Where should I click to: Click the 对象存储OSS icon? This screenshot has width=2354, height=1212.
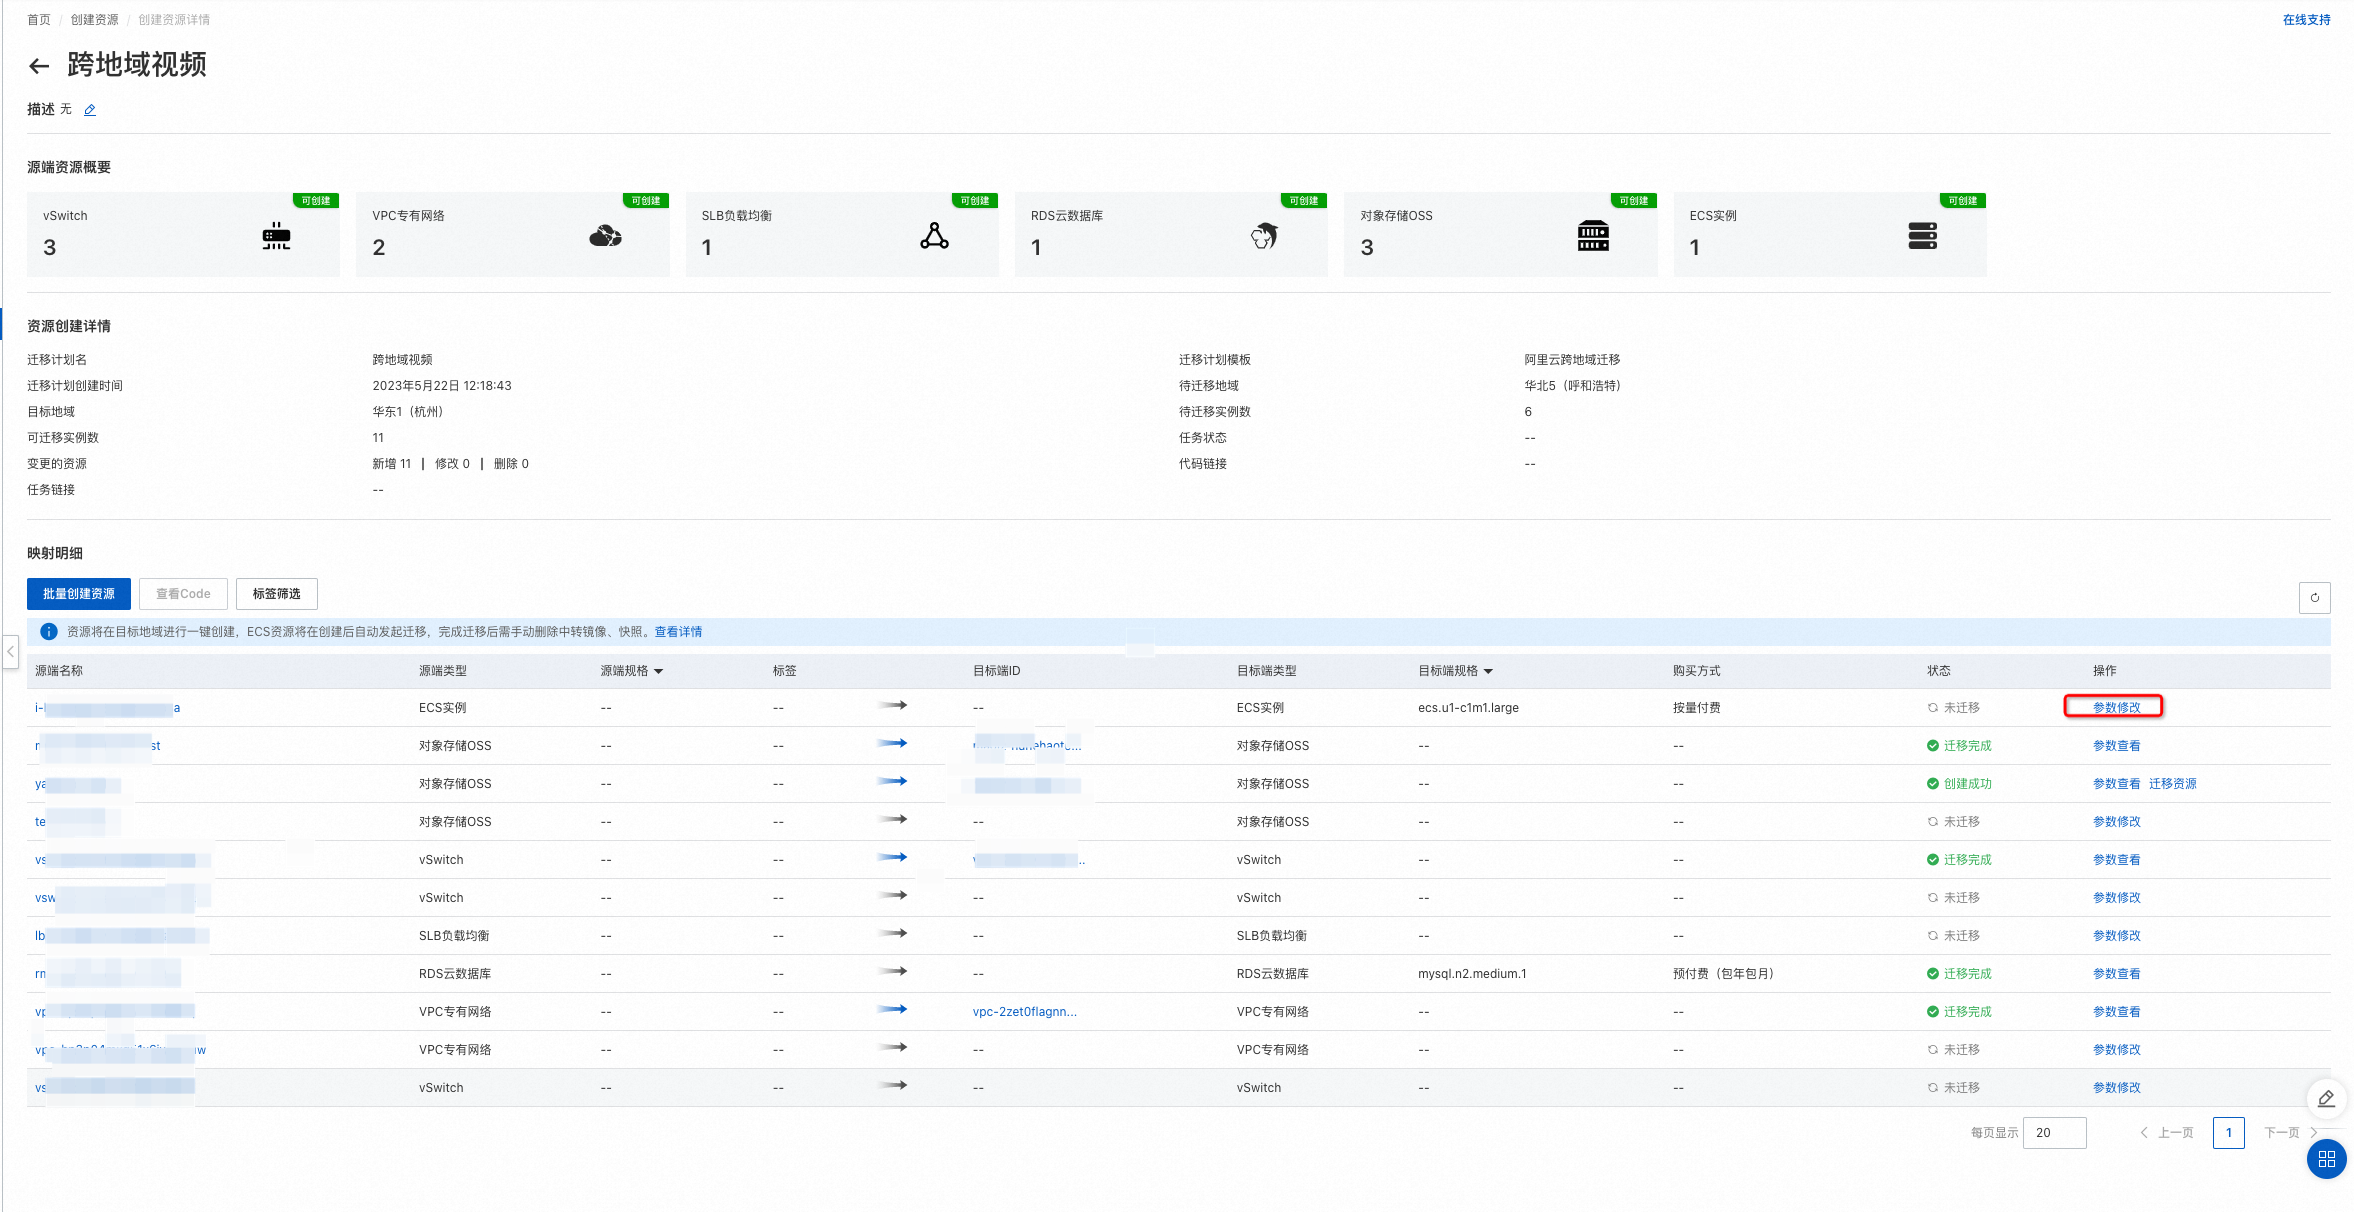tap(1593, 236)
